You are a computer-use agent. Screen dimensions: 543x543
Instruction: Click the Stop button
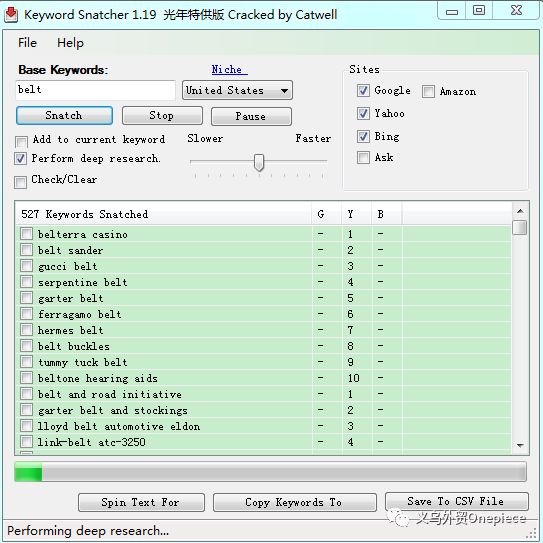162,115
